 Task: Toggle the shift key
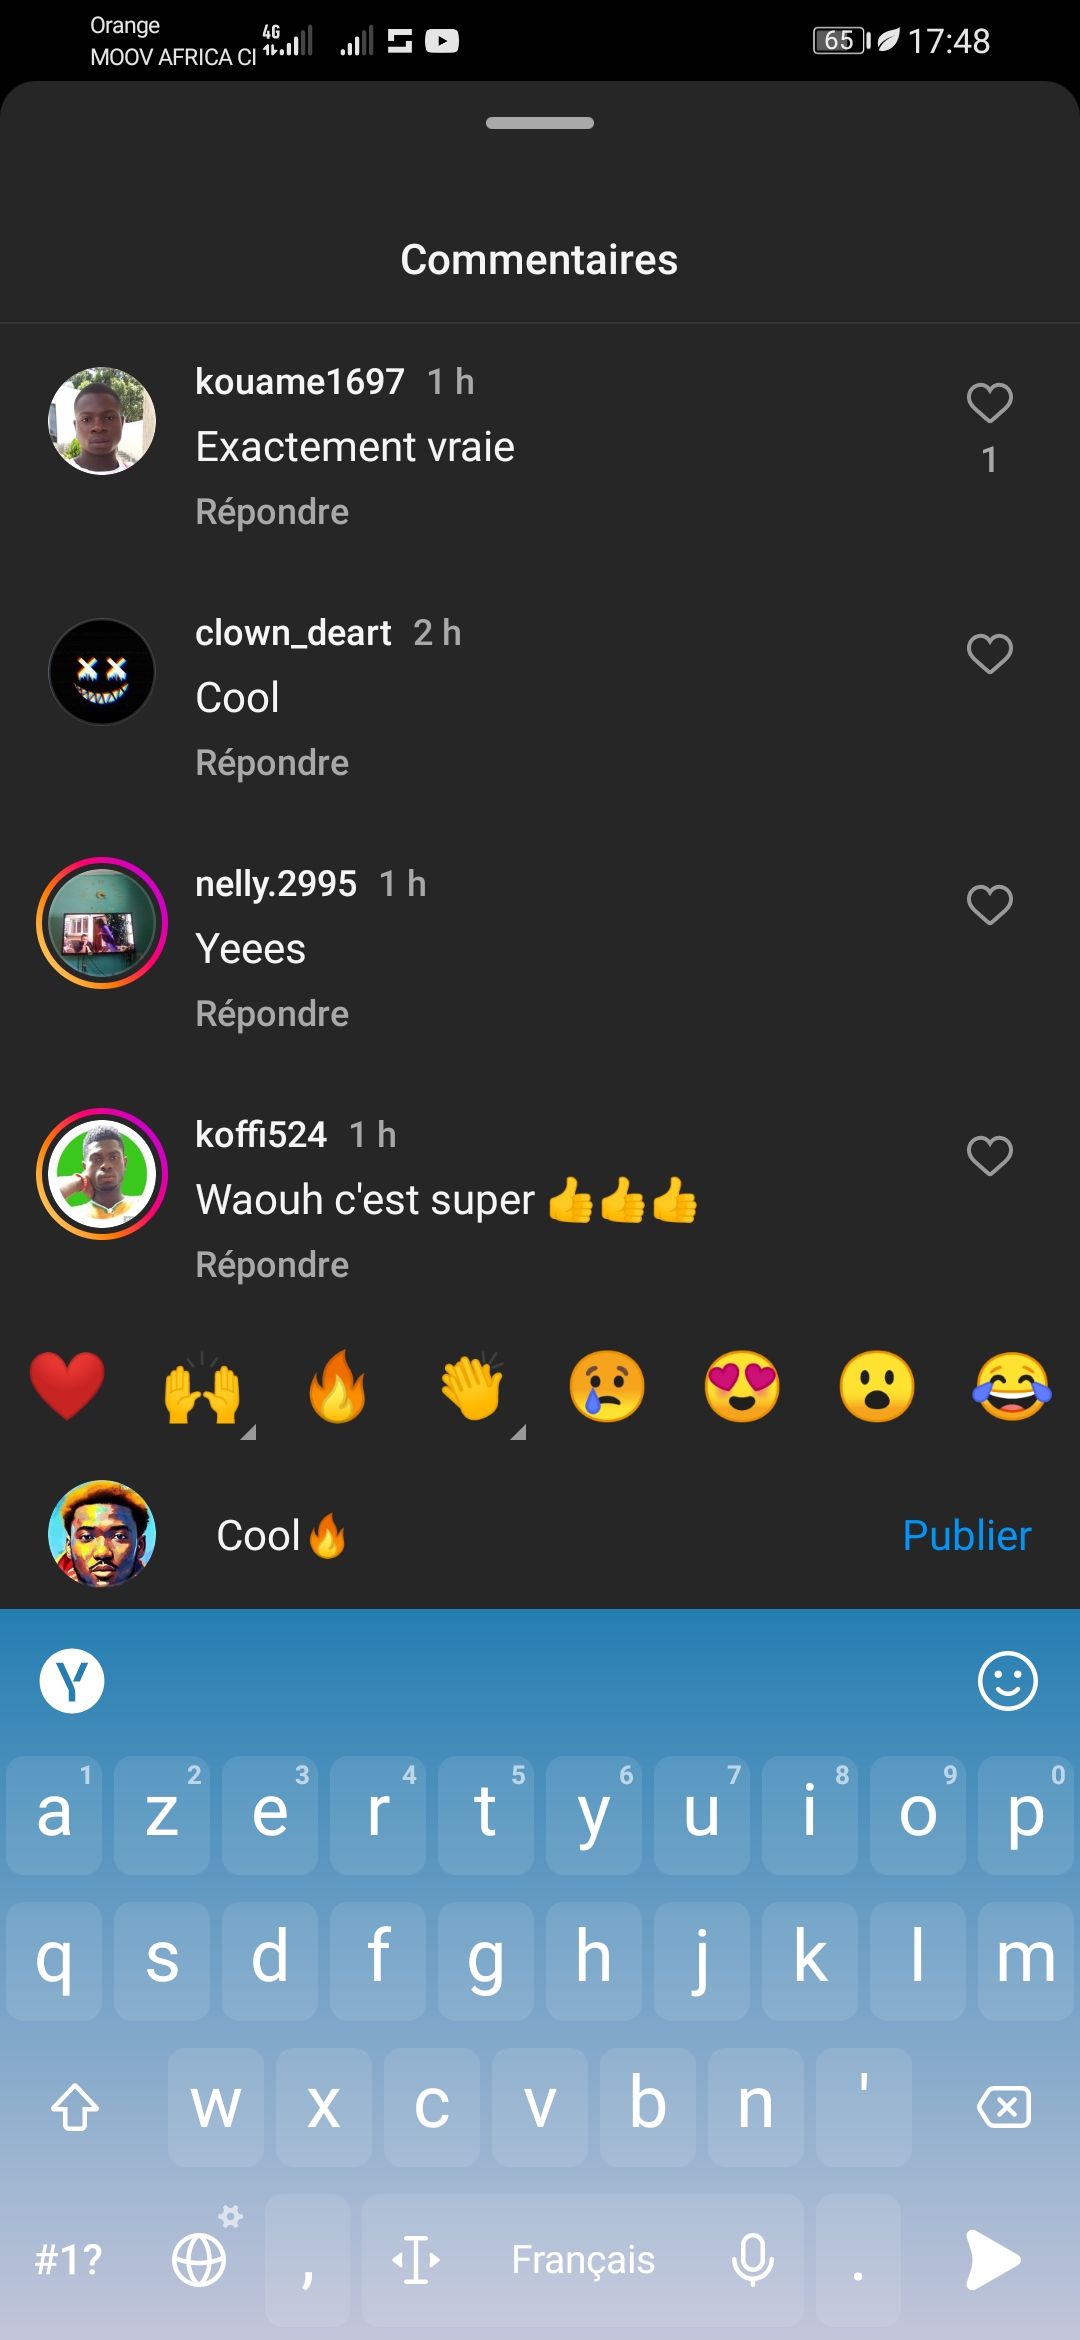(x=75, y=2107)
